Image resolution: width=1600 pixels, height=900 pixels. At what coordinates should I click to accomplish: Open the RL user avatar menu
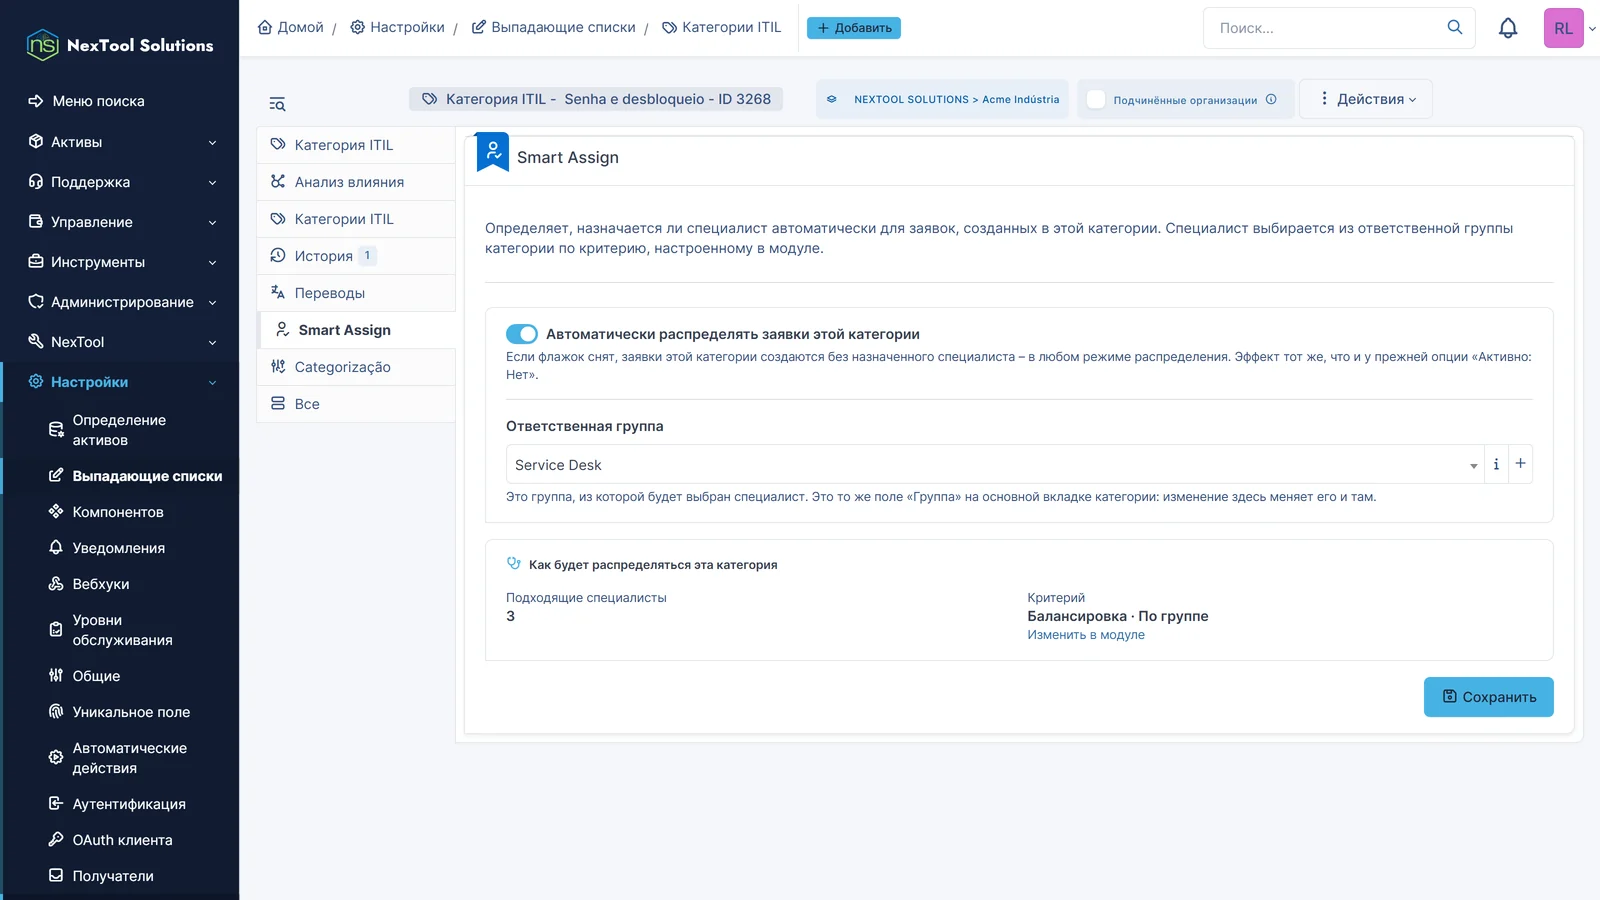(x=1564, y=28)
